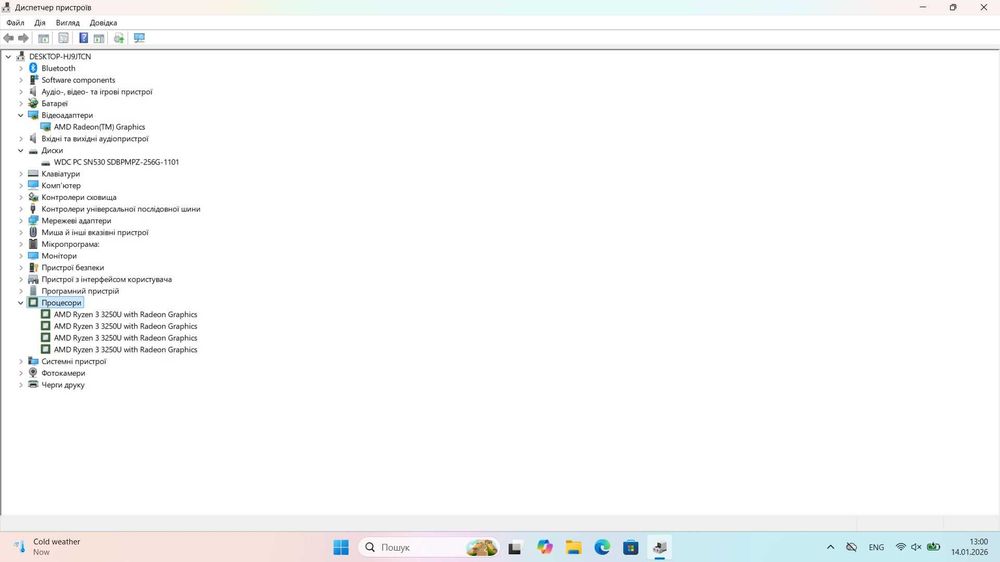This screenshot has height=562, width=1000.
Task: Click the Wi-Fi tray icon
Action: click(x=901, y=547)
